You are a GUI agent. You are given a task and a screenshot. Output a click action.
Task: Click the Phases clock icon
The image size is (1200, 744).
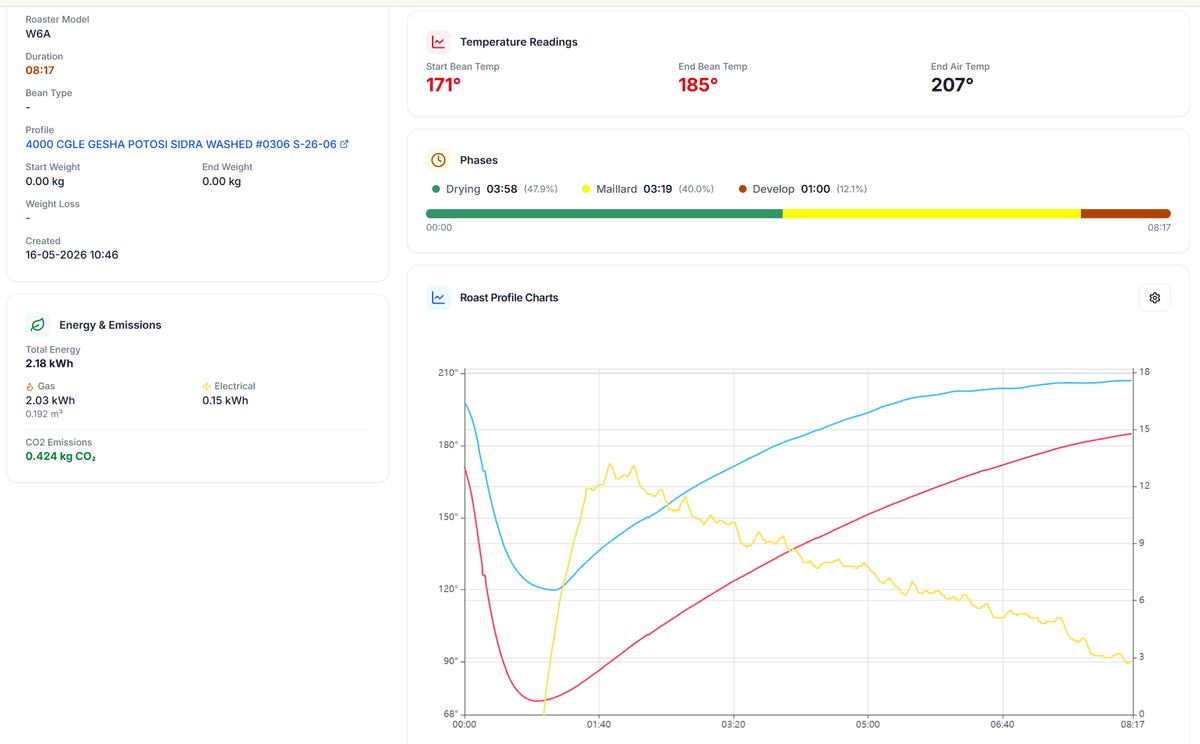click(x=438, y=160)
